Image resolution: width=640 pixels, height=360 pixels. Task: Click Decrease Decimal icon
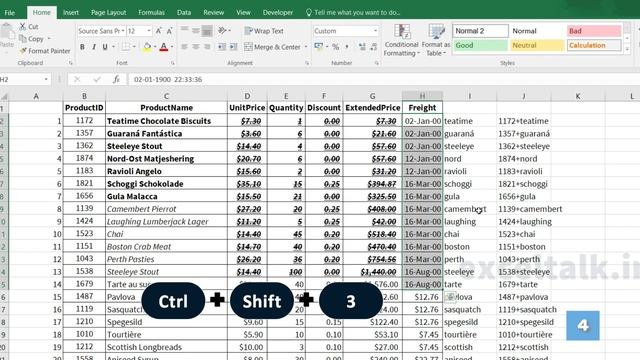373,47
